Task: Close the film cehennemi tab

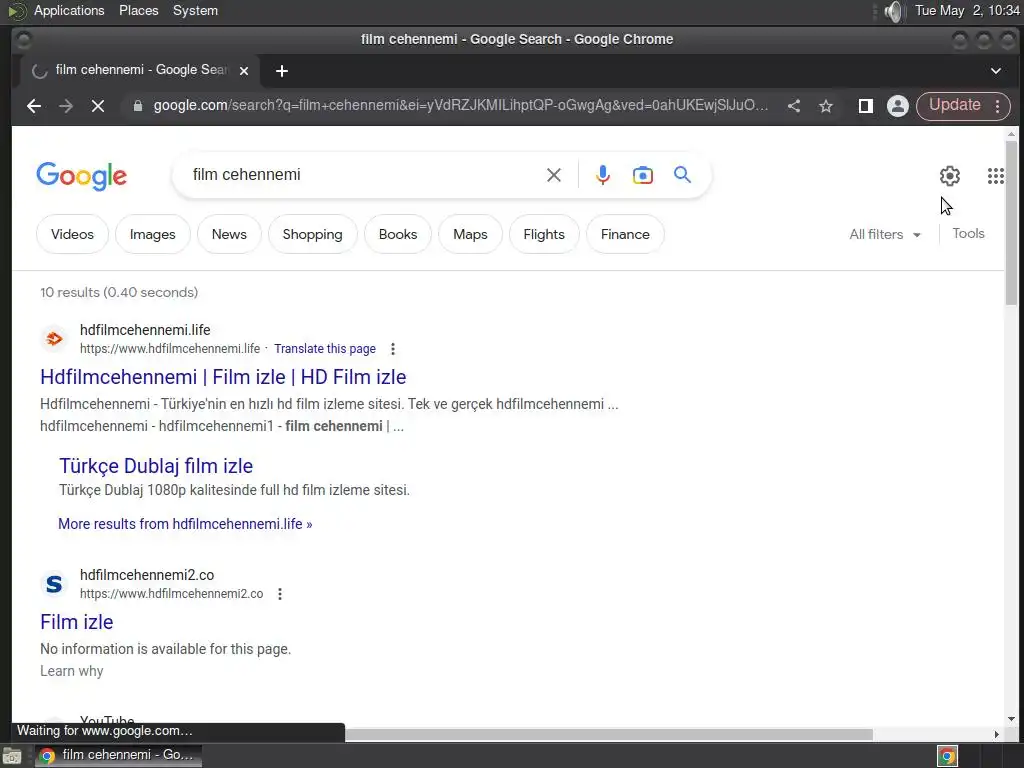Action: (x=244, y=71)
